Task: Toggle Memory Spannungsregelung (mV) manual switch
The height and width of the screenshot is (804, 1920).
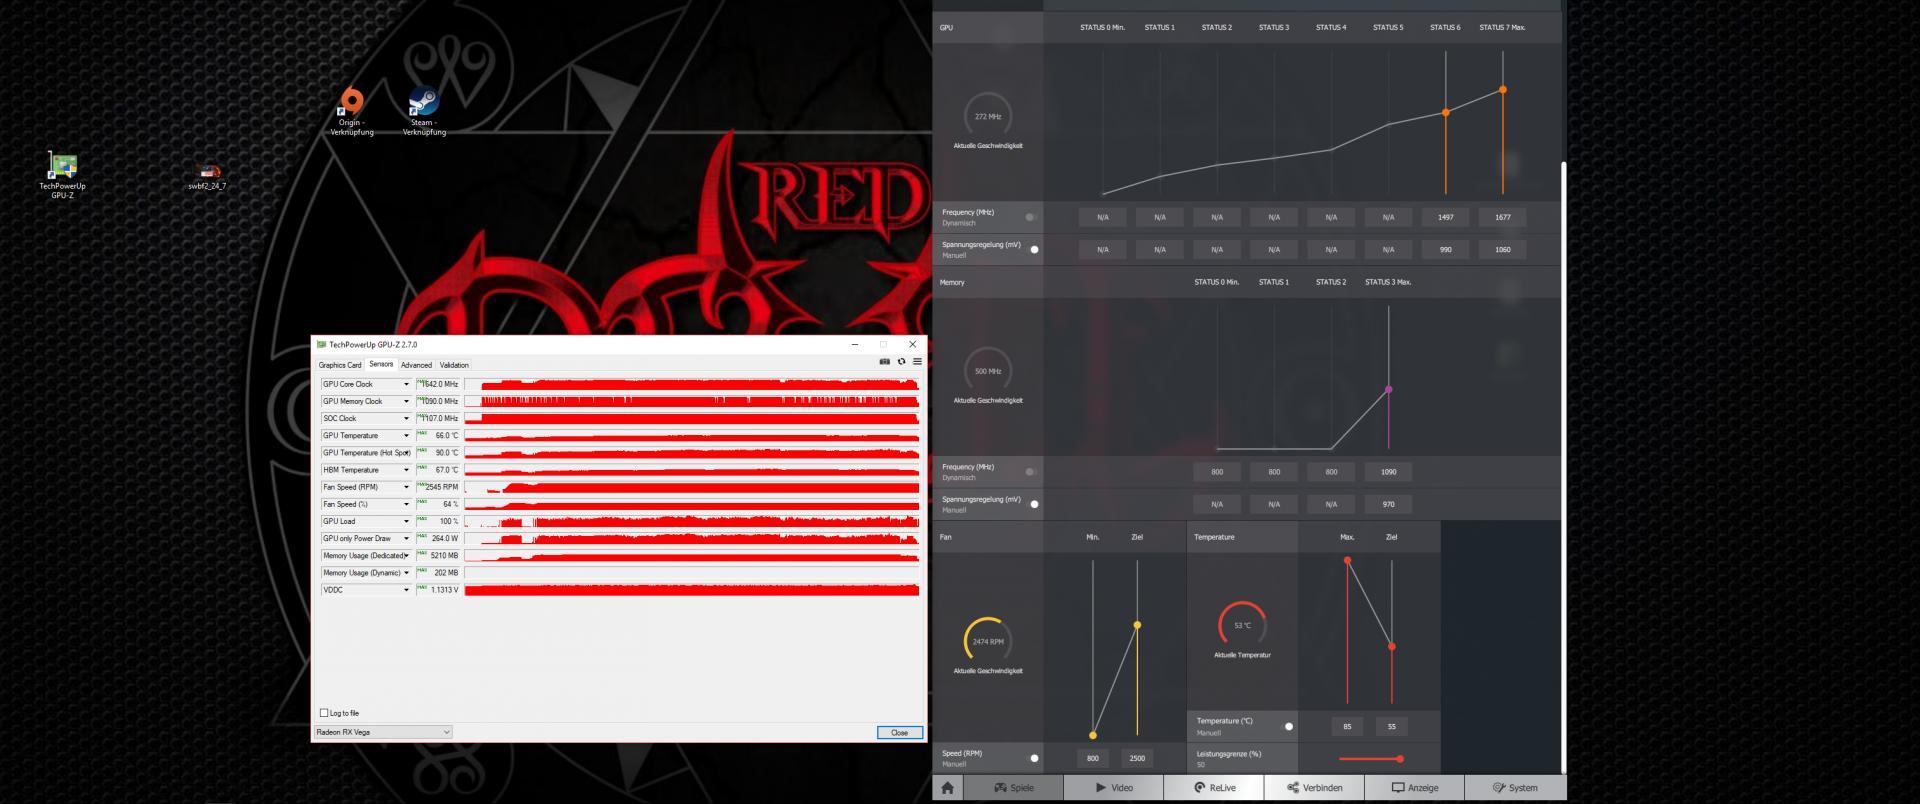Action: (1031, 504)
